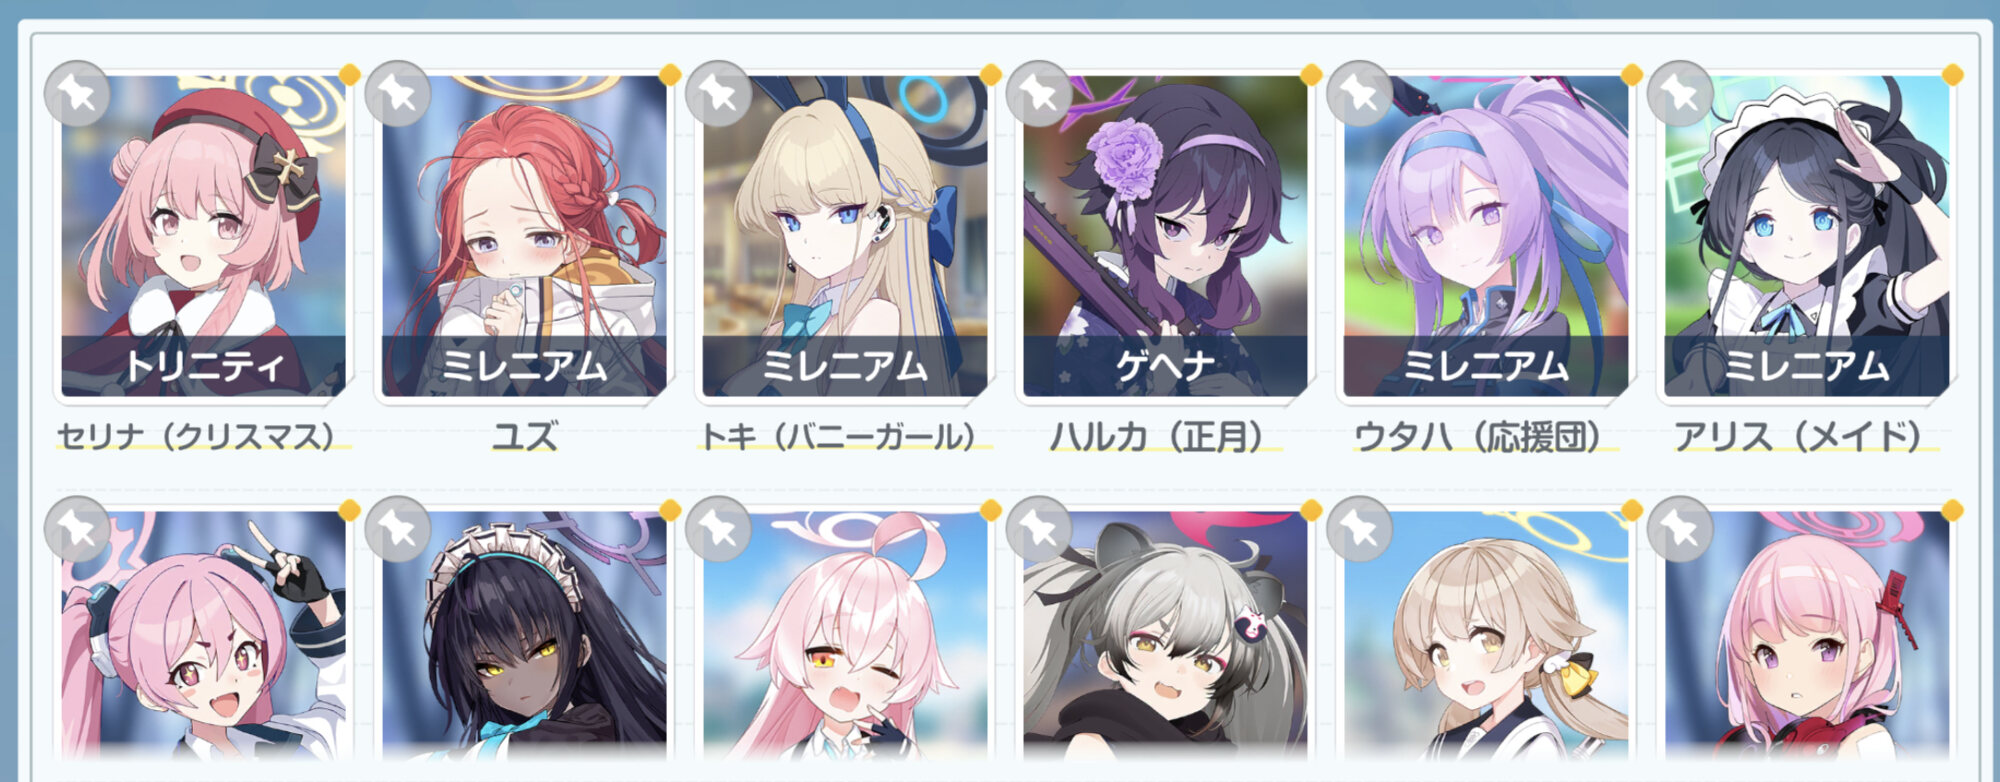Click the ユズ name label
Image resolution: width=2000 pixels, height=782 pixels.
[524, 437]
